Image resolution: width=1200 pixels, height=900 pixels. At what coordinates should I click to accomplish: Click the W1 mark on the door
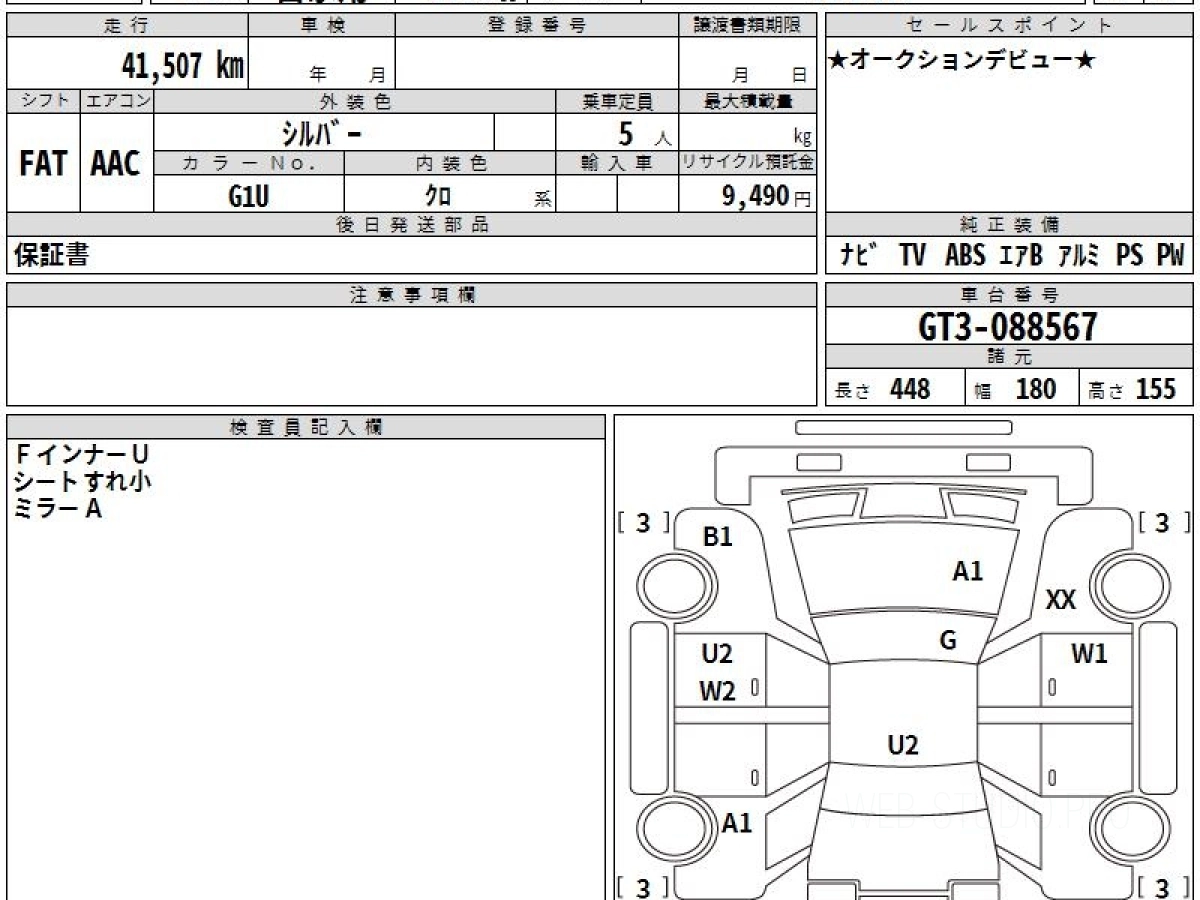point(1089,654)
